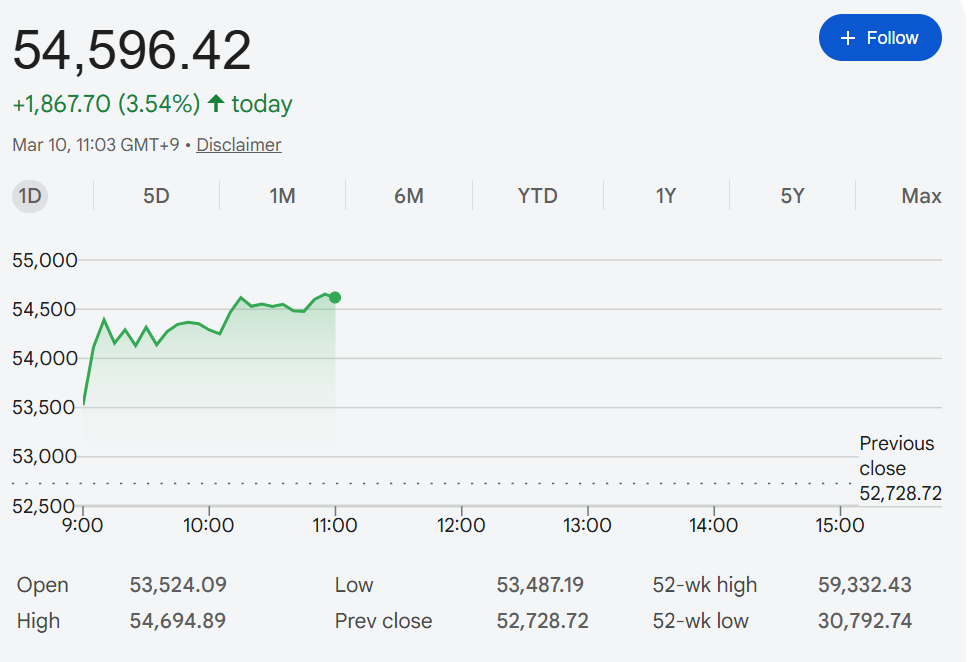Click the green up arrow icon
The image size is (969, 662).
(x=216, y=103)
